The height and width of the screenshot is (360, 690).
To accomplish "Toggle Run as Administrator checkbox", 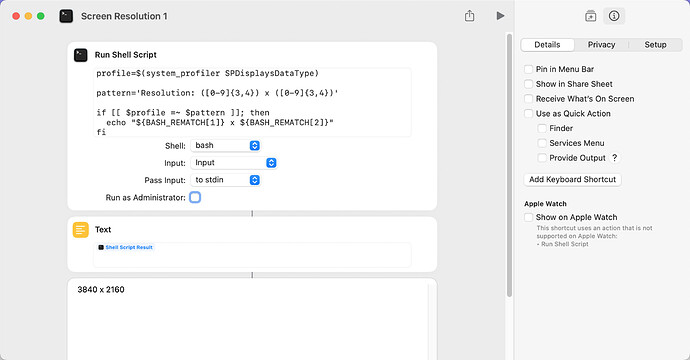I will click(x=195, y=197).
